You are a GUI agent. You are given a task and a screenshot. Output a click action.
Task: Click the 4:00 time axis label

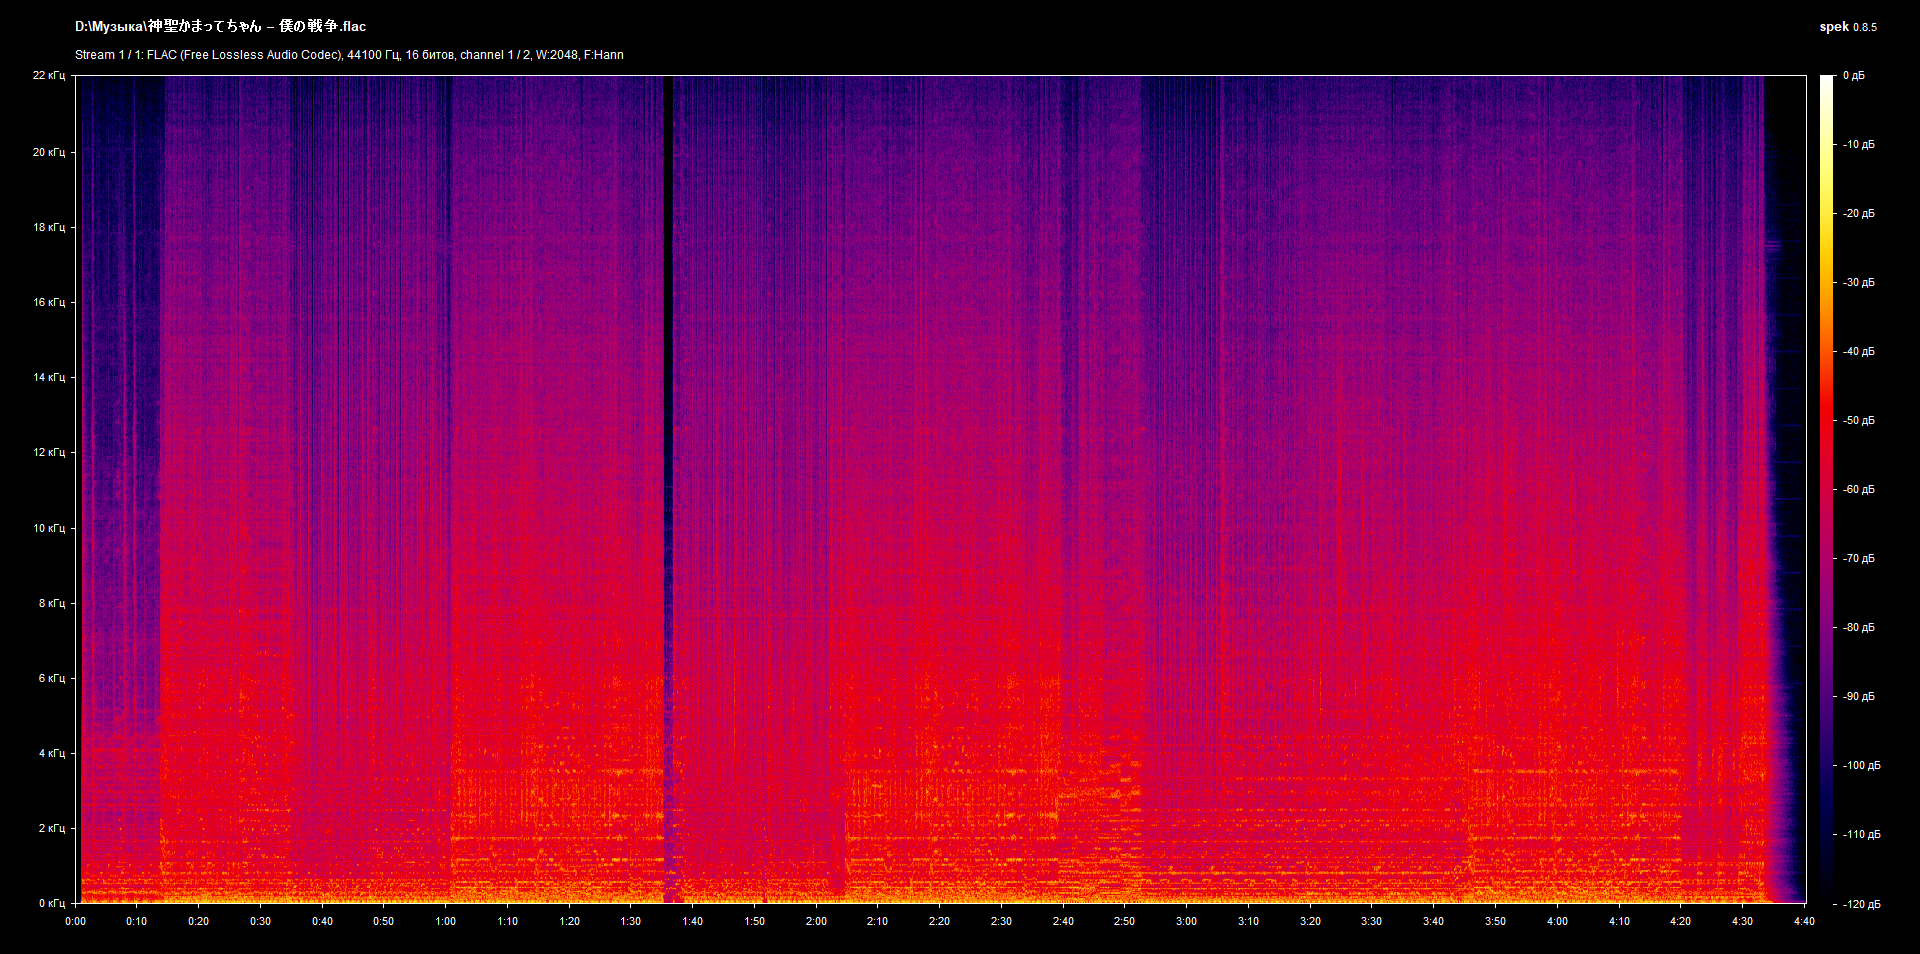point(1557,921)
